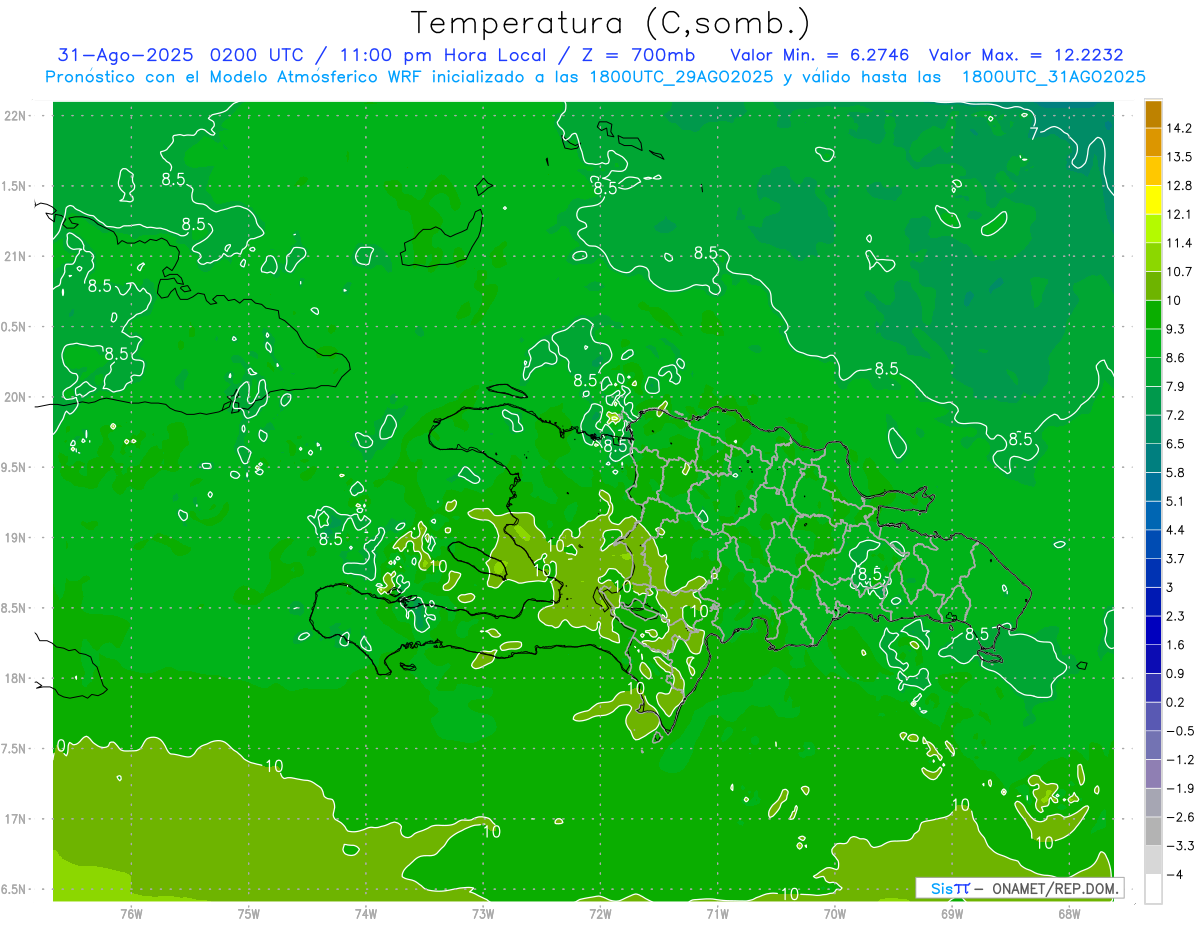Click latitude axis label '18N'
The width and height of the screenshot is (1200, 927).
pos(16,678)
